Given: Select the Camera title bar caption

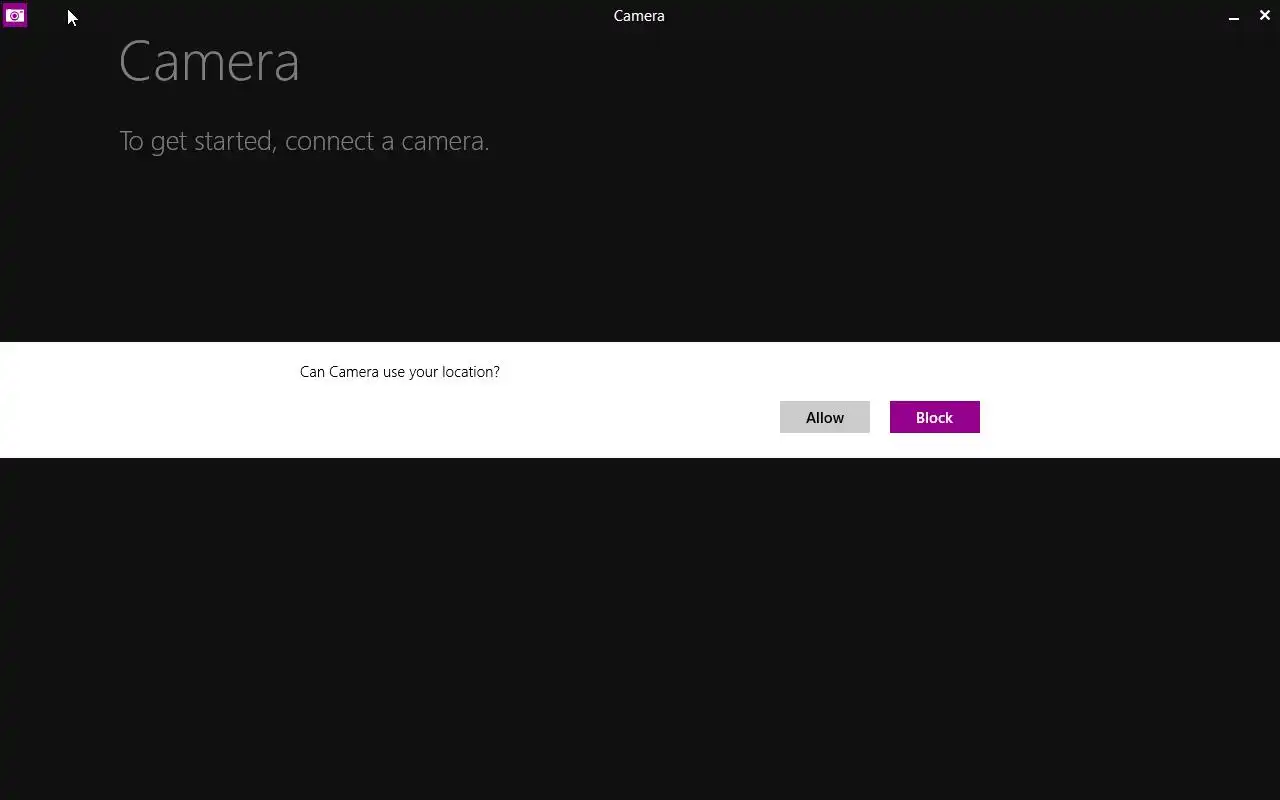Looking at the screenshot, I should click(639, 16).
